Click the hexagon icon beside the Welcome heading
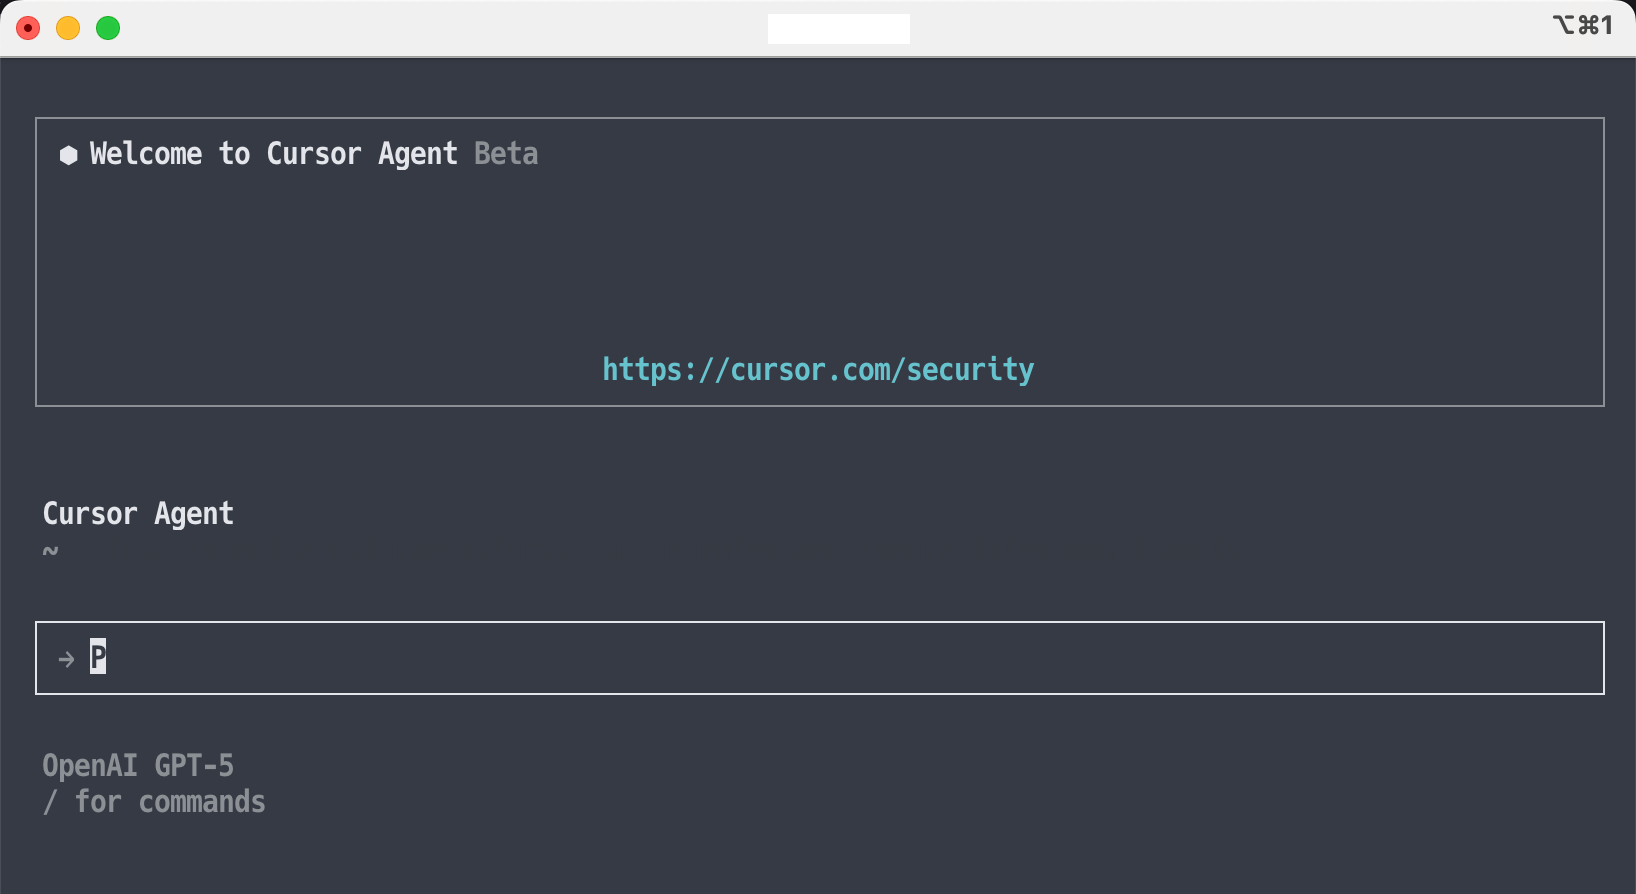 point(68,154)
